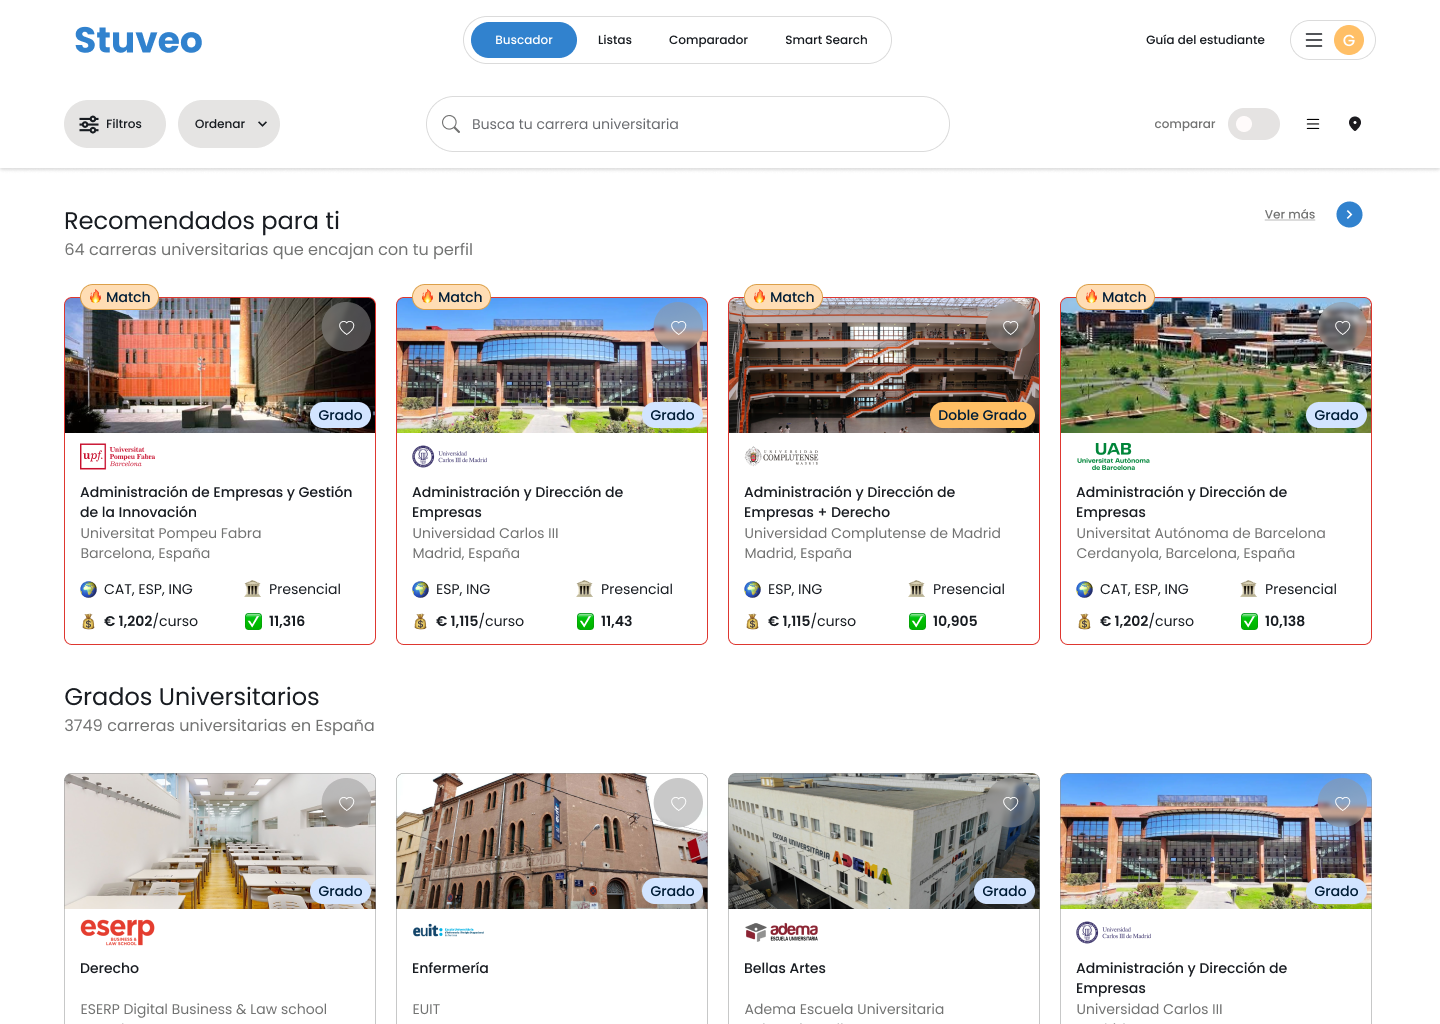Image resolution: width=1440 pixels, height=1024 pixels.
Task: Open Guía del estudiante link
Action: [1205, 40]
